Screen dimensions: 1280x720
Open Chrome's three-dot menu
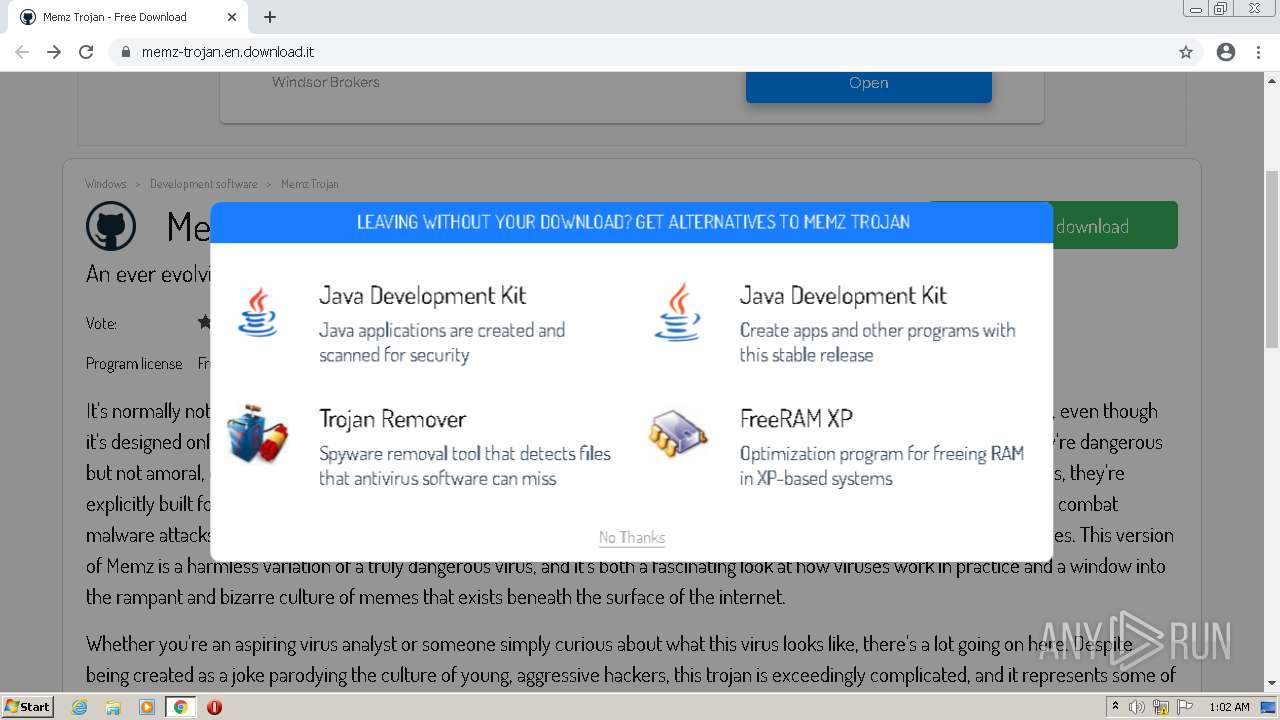(1258, 52)
